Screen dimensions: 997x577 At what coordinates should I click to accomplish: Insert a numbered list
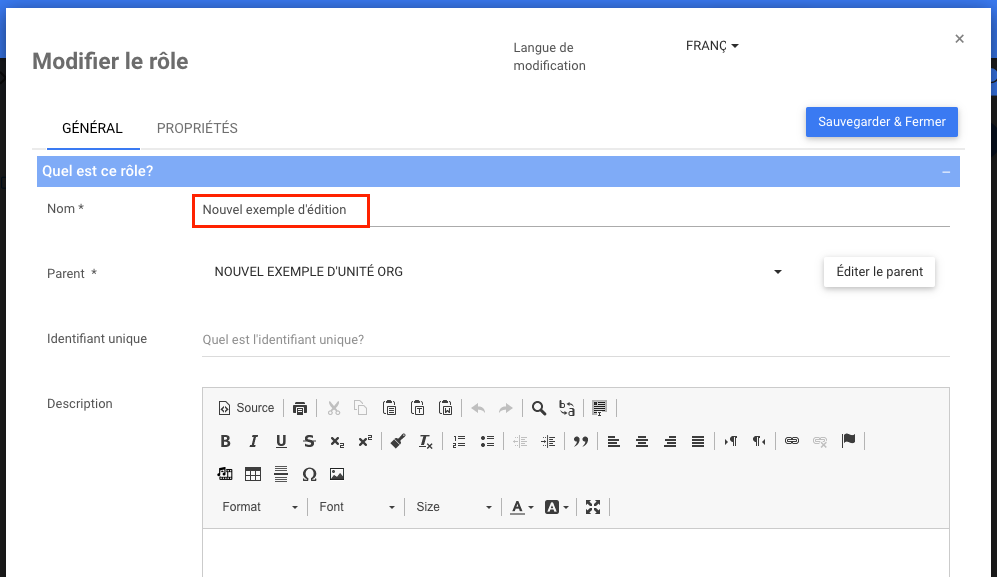[458, 441]
